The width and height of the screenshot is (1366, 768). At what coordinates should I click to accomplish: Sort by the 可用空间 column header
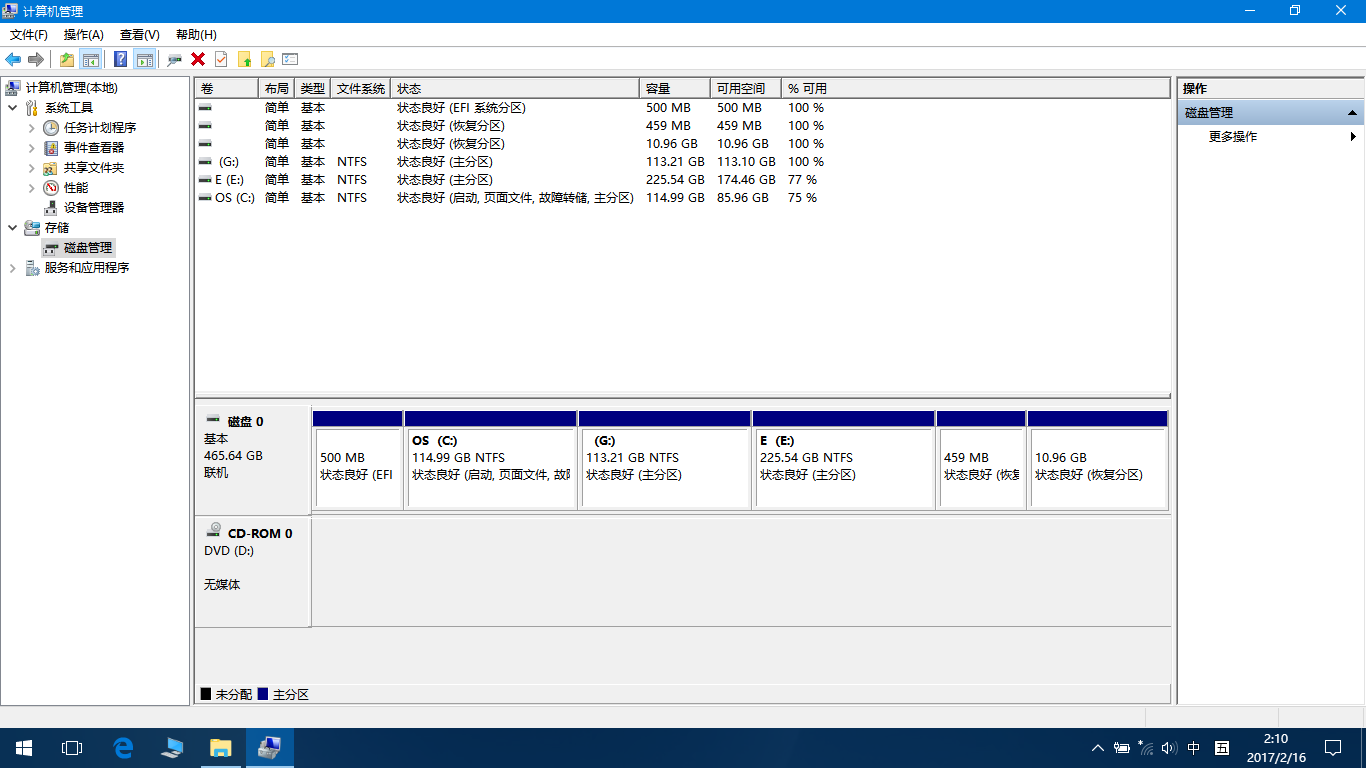(x=746, y=89)
